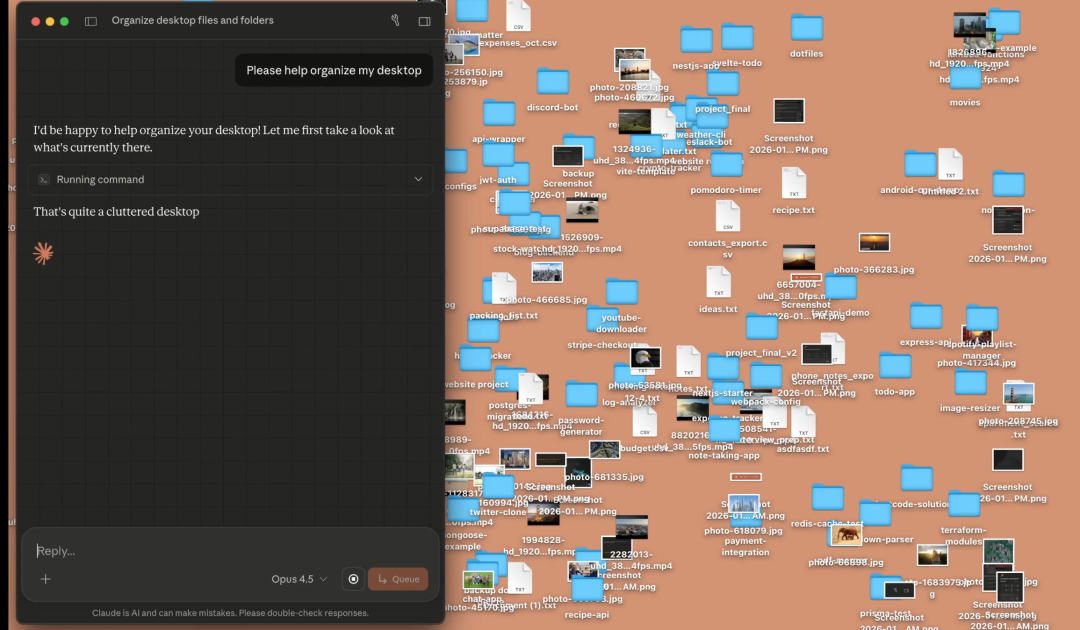Click the Reply text input field
The image size is (1080, 630).
[x=200, y=551]
